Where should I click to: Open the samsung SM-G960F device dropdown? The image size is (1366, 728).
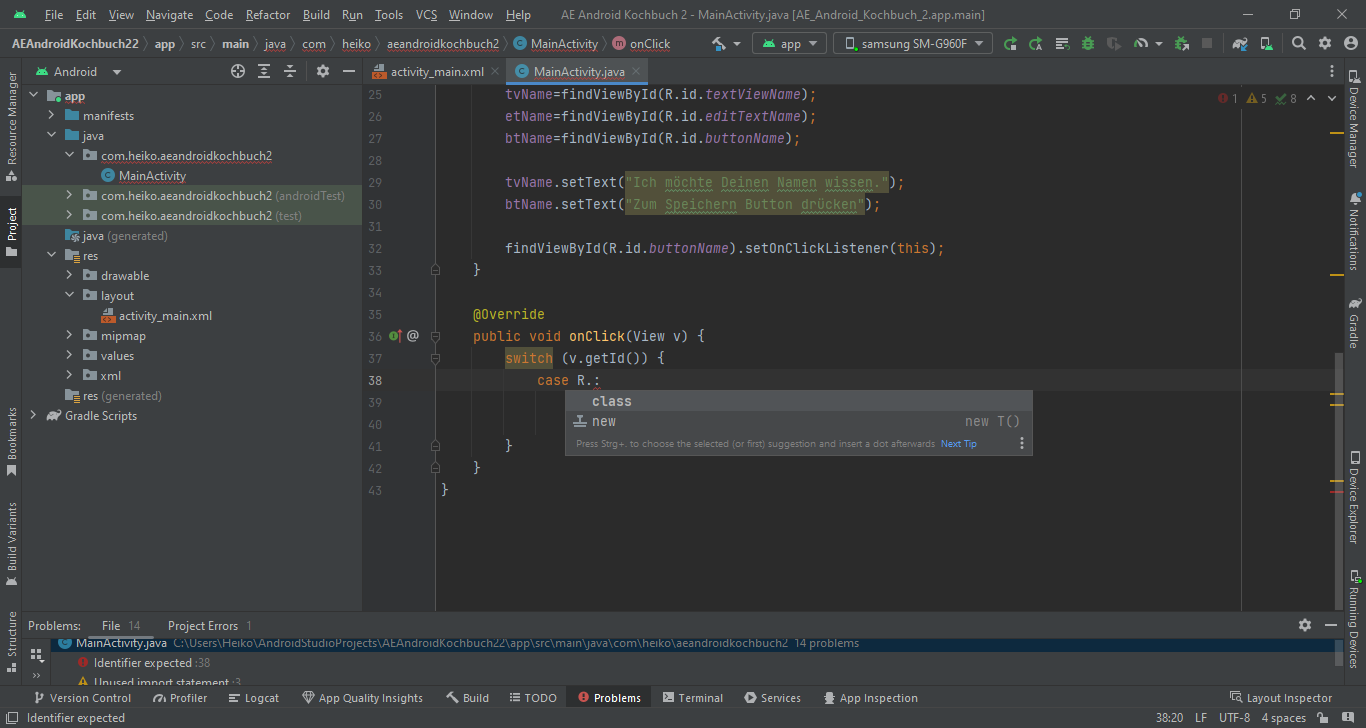click(x=914, y=44)
